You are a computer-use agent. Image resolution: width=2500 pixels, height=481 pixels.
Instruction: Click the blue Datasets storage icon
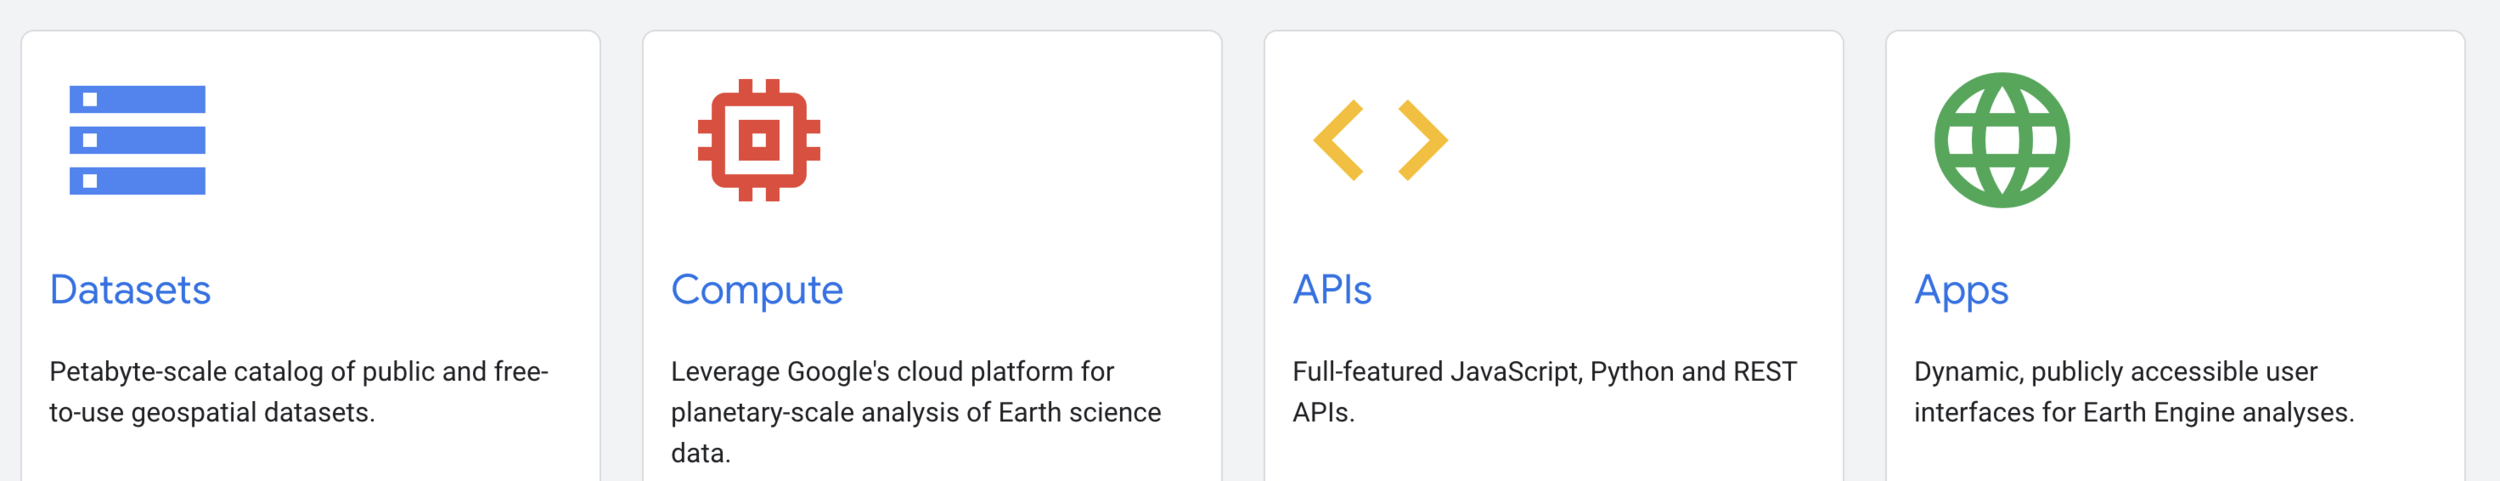coord(137,140)
